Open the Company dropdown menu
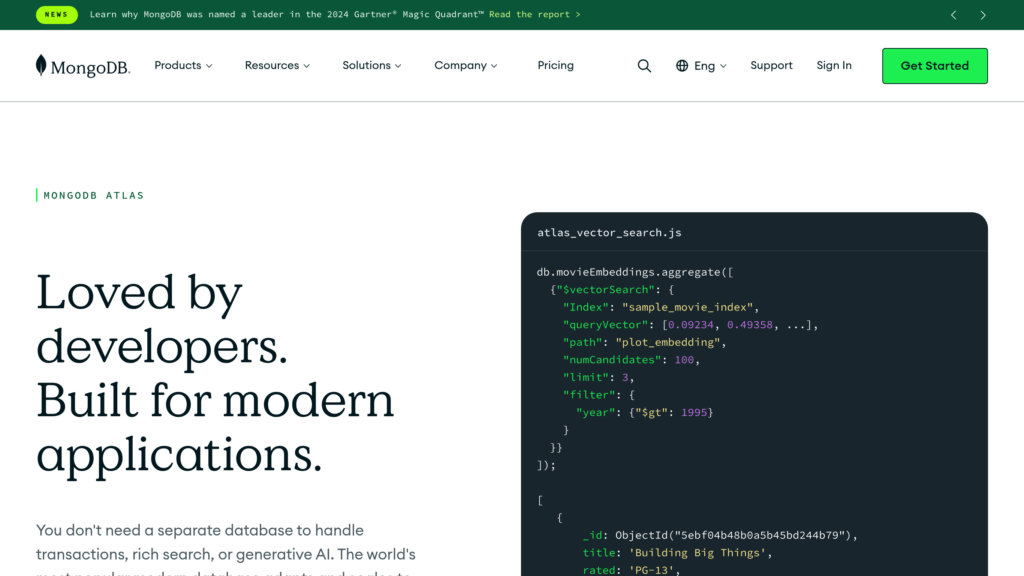 (x=466, y=66)
